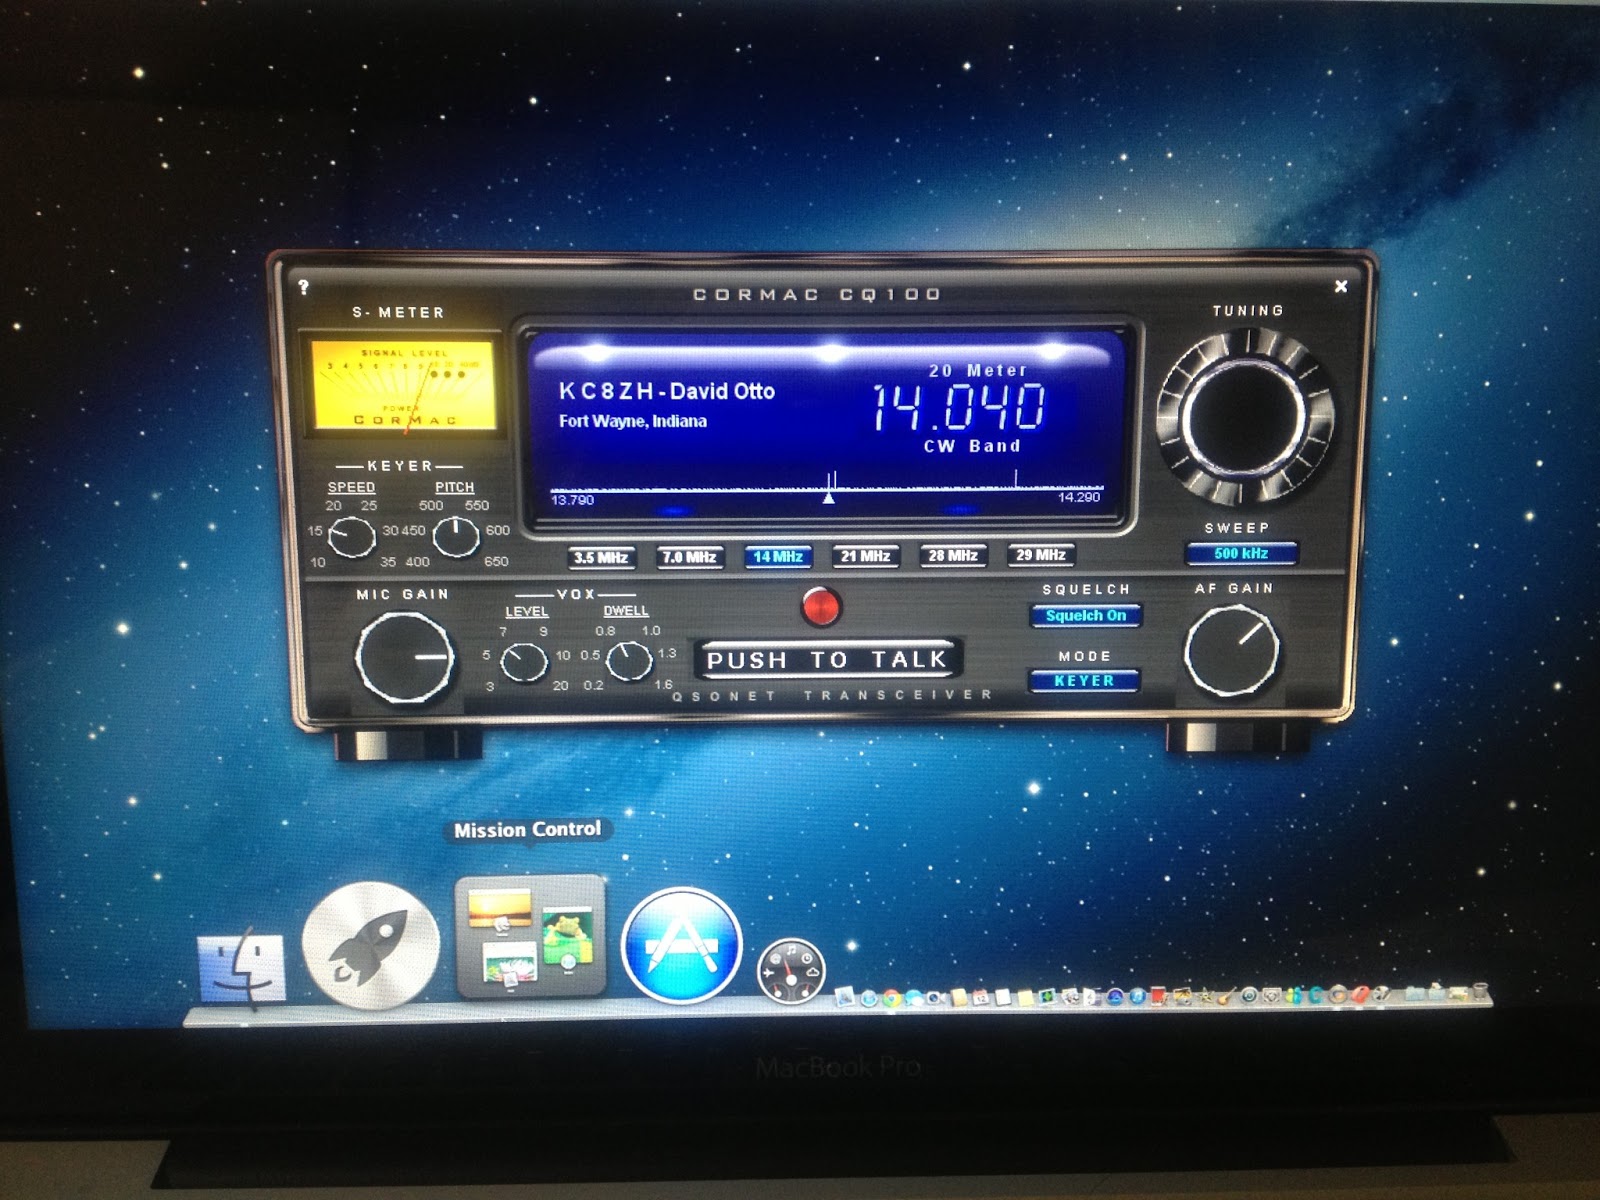Click the large Tuning dial
Viewport: 1600px width, 1200px height.
[x=1246, y=417]
